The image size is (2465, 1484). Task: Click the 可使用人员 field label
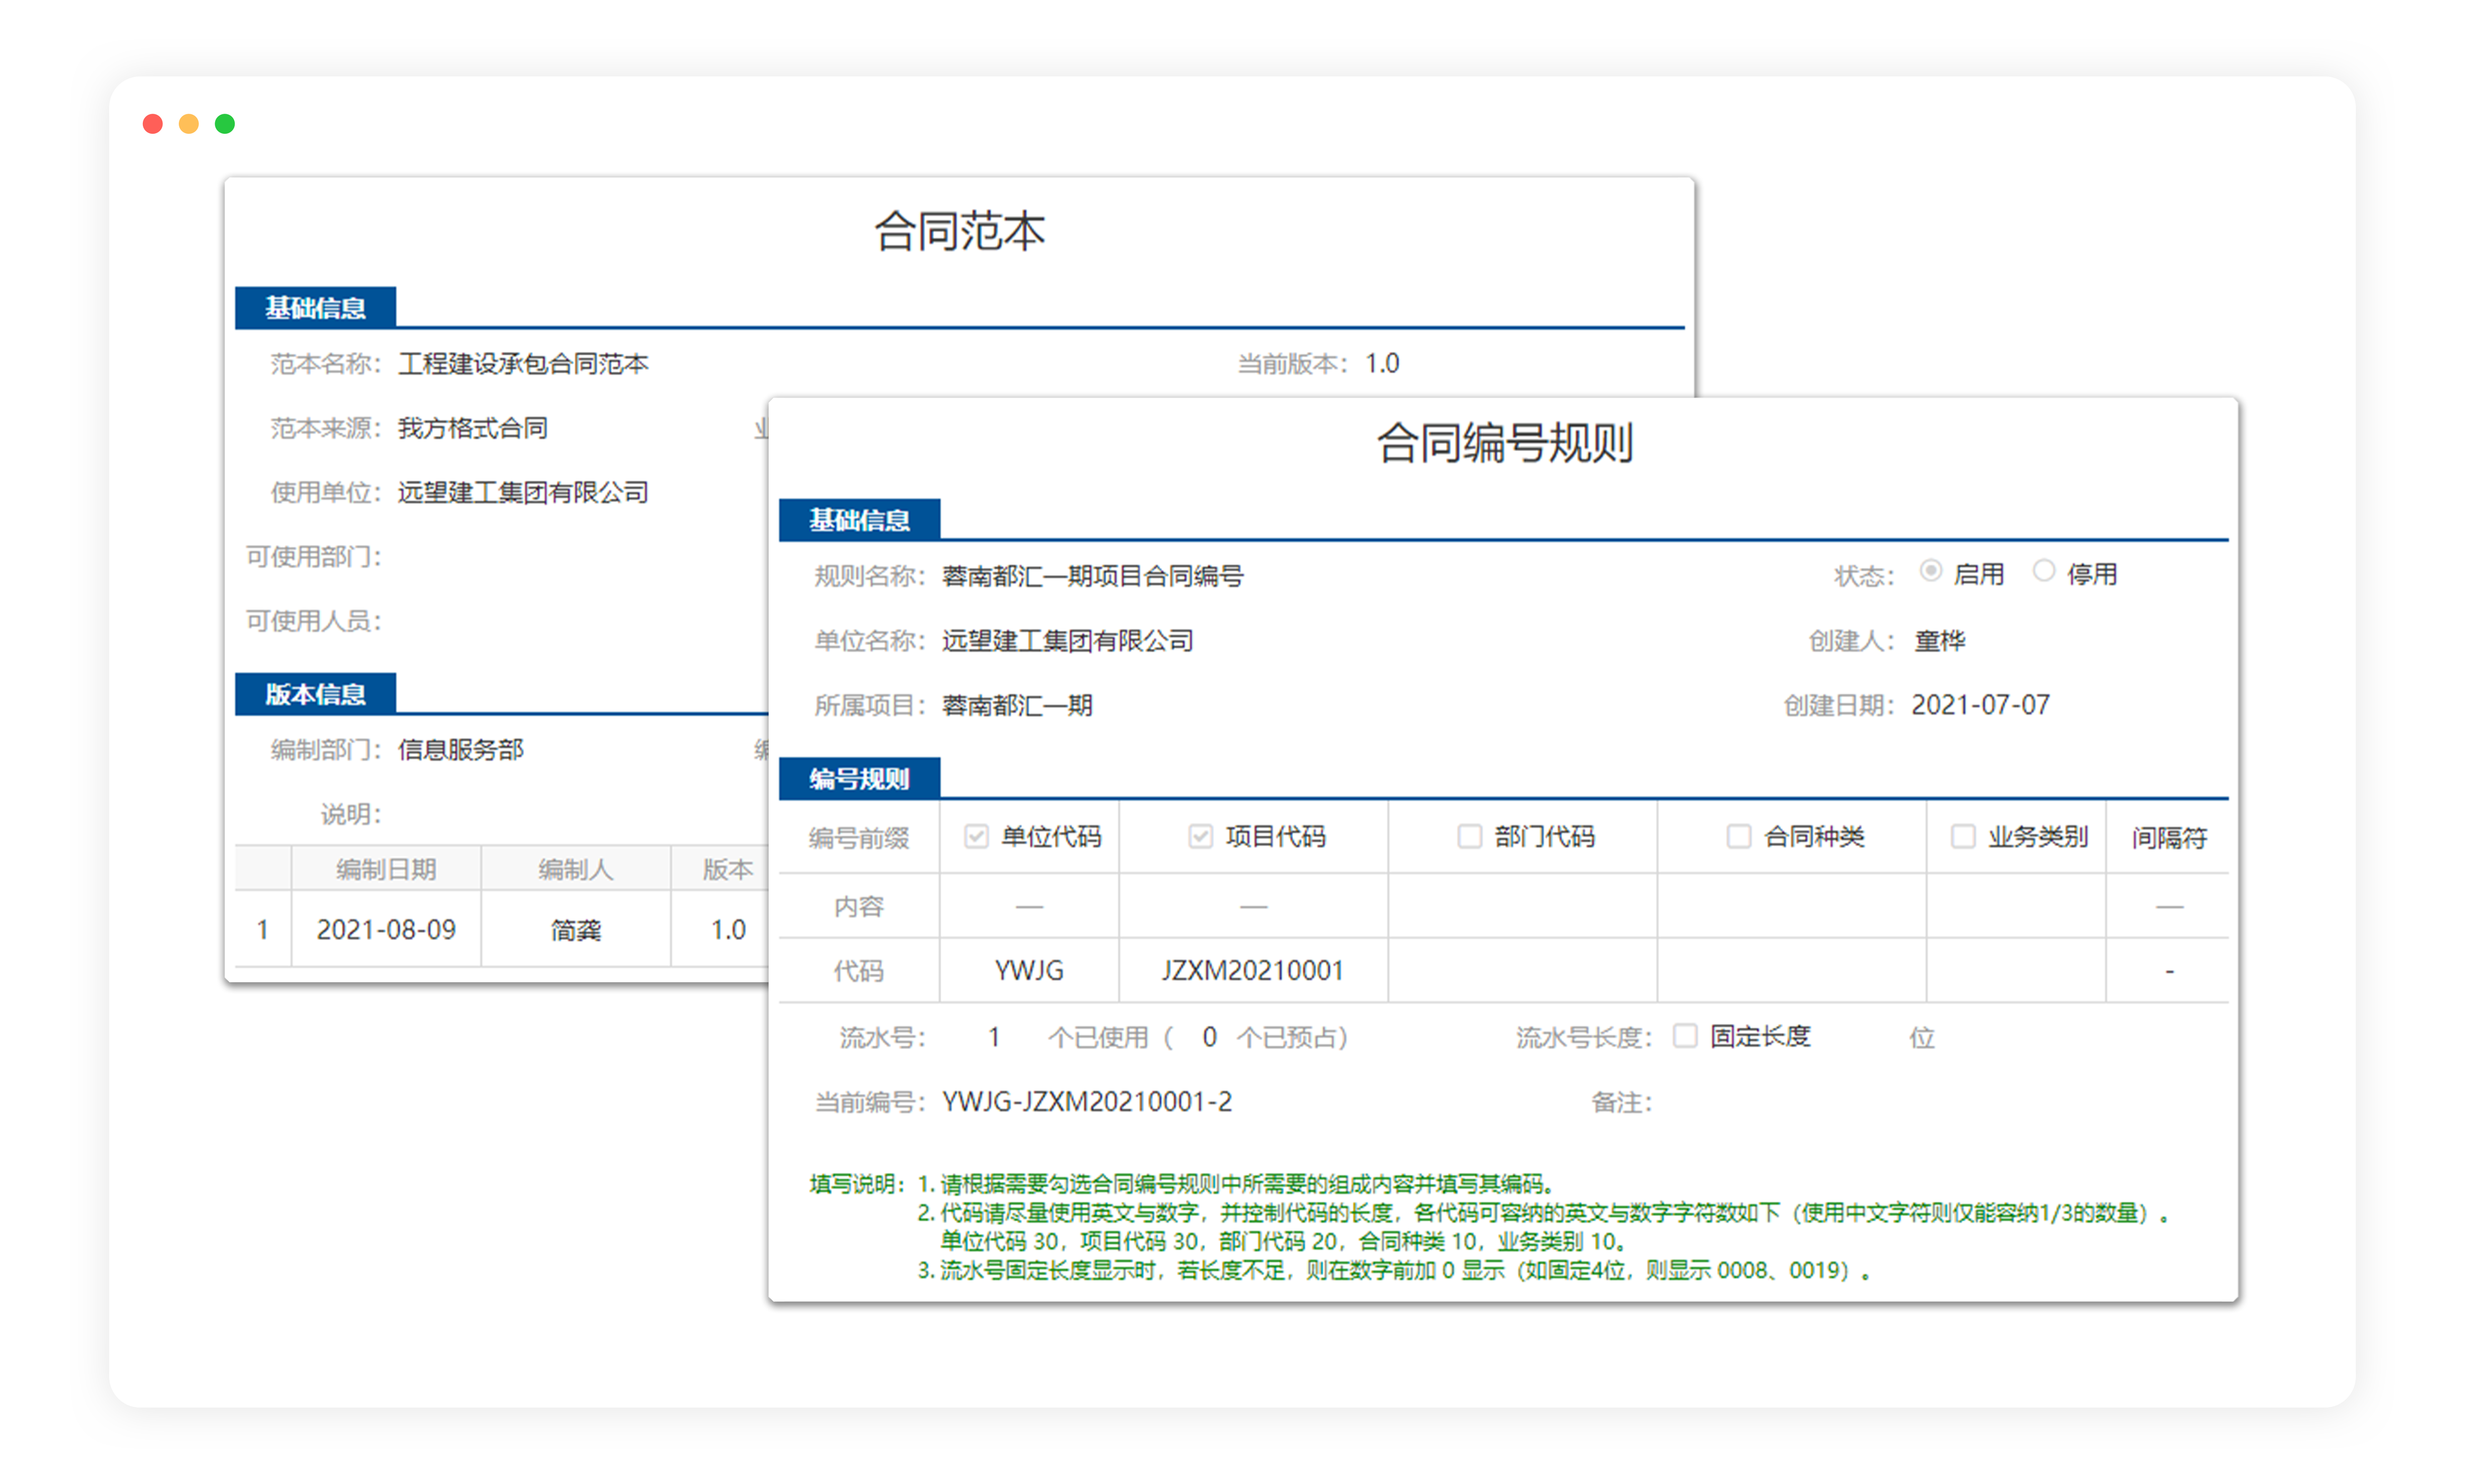(314, 621)
